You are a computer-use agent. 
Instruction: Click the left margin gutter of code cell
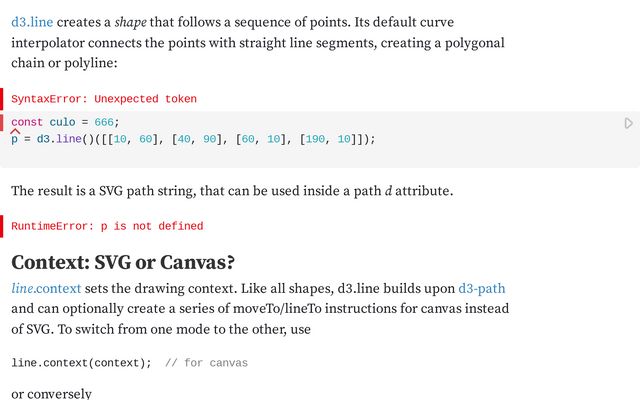coord(2,123)
